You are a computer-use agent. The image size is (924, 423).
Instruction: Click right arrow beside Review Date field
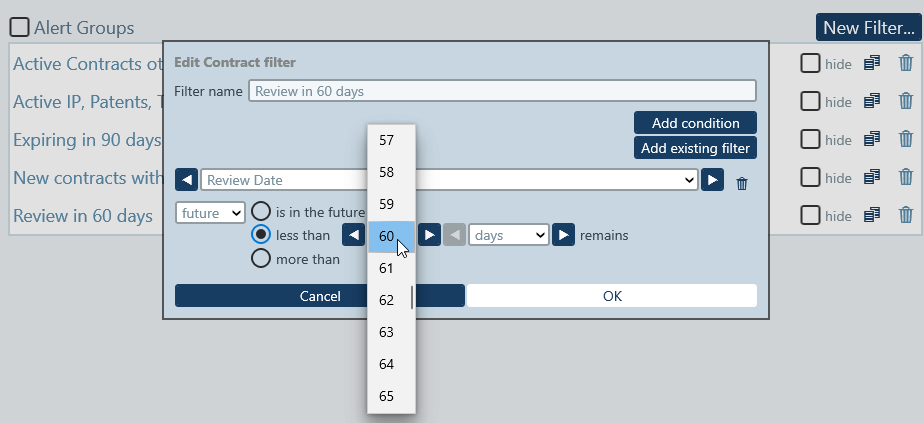click(x=712, y=180)
